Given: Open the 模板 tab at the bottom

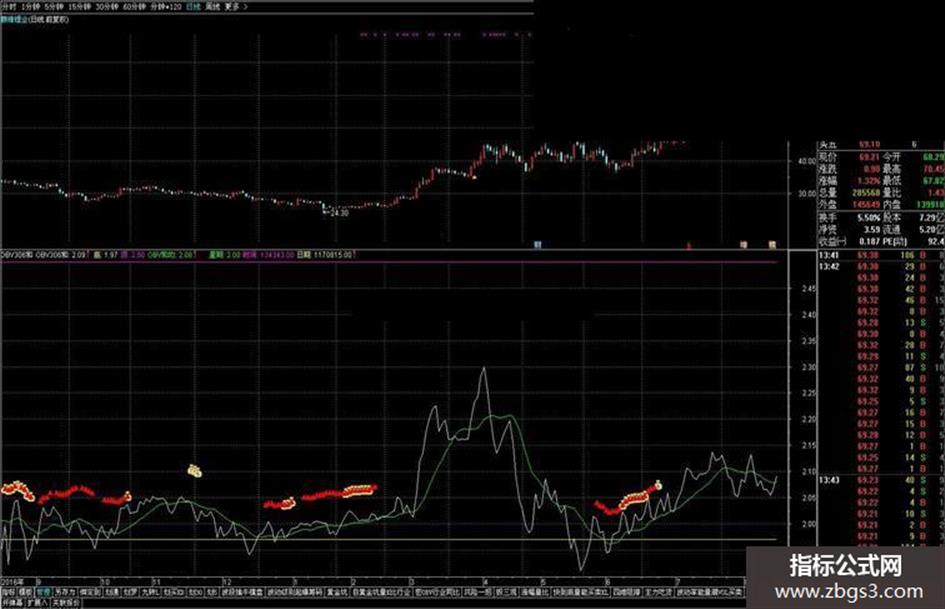Looking at the screenshot, I should (x=25, y=592).
